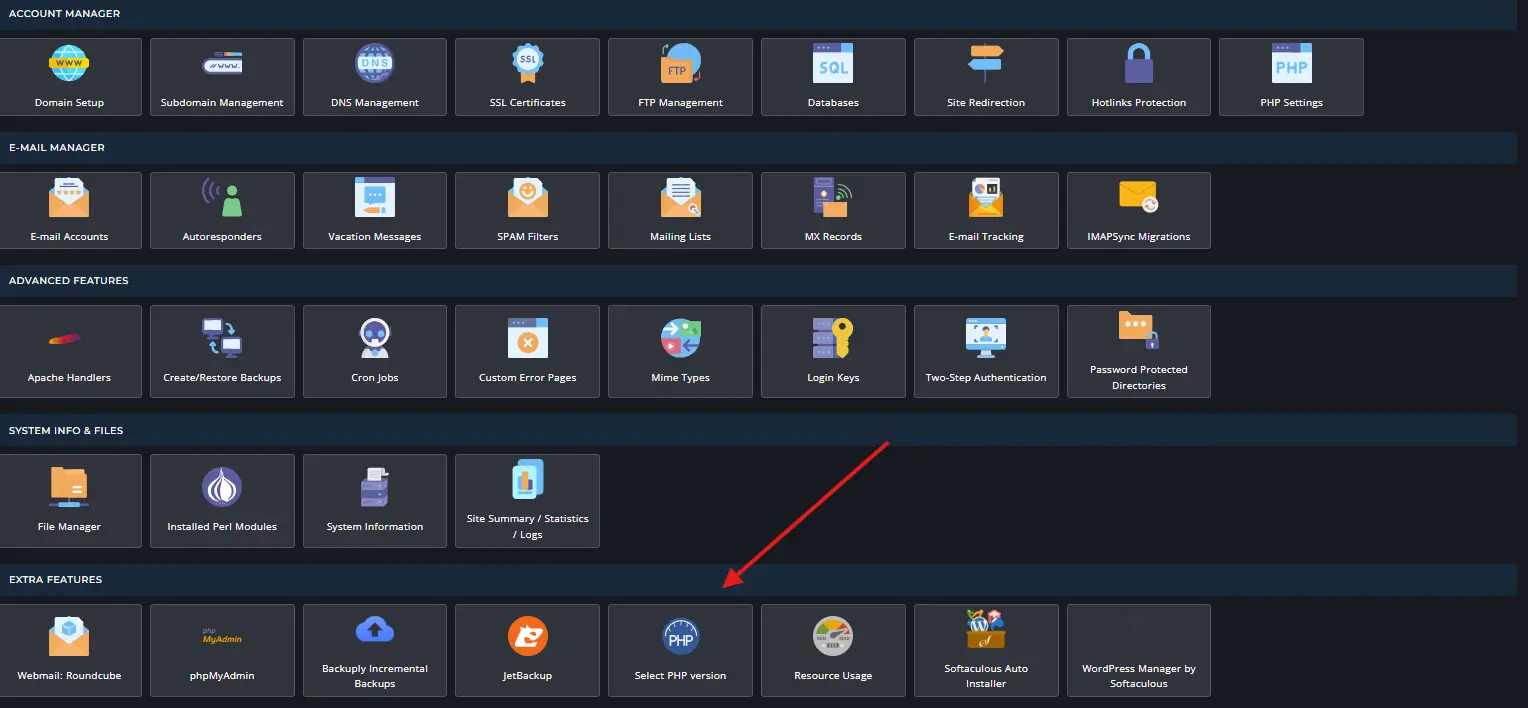Open WordPress Manager by Softaculous
This screenshot has height=708, width=1528.
[1139, 650]
